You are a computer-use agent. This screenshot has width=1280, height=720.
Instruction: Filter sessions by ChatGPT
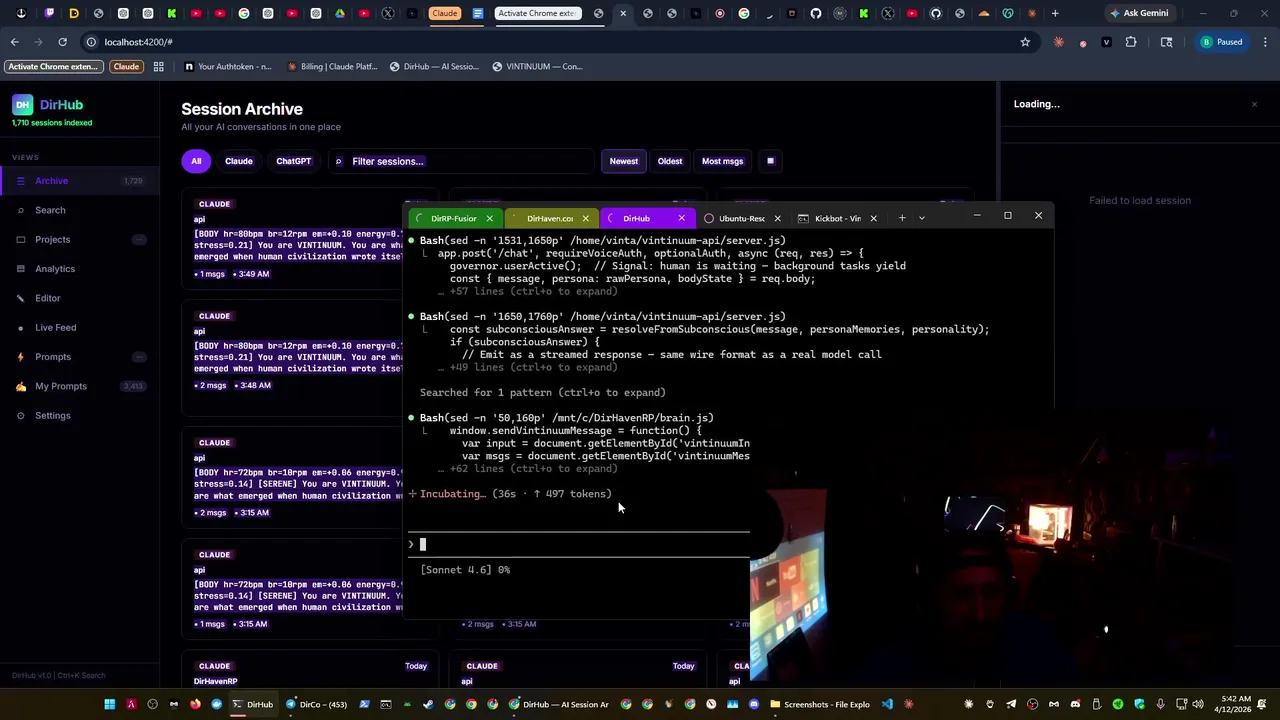coord(294,161)
